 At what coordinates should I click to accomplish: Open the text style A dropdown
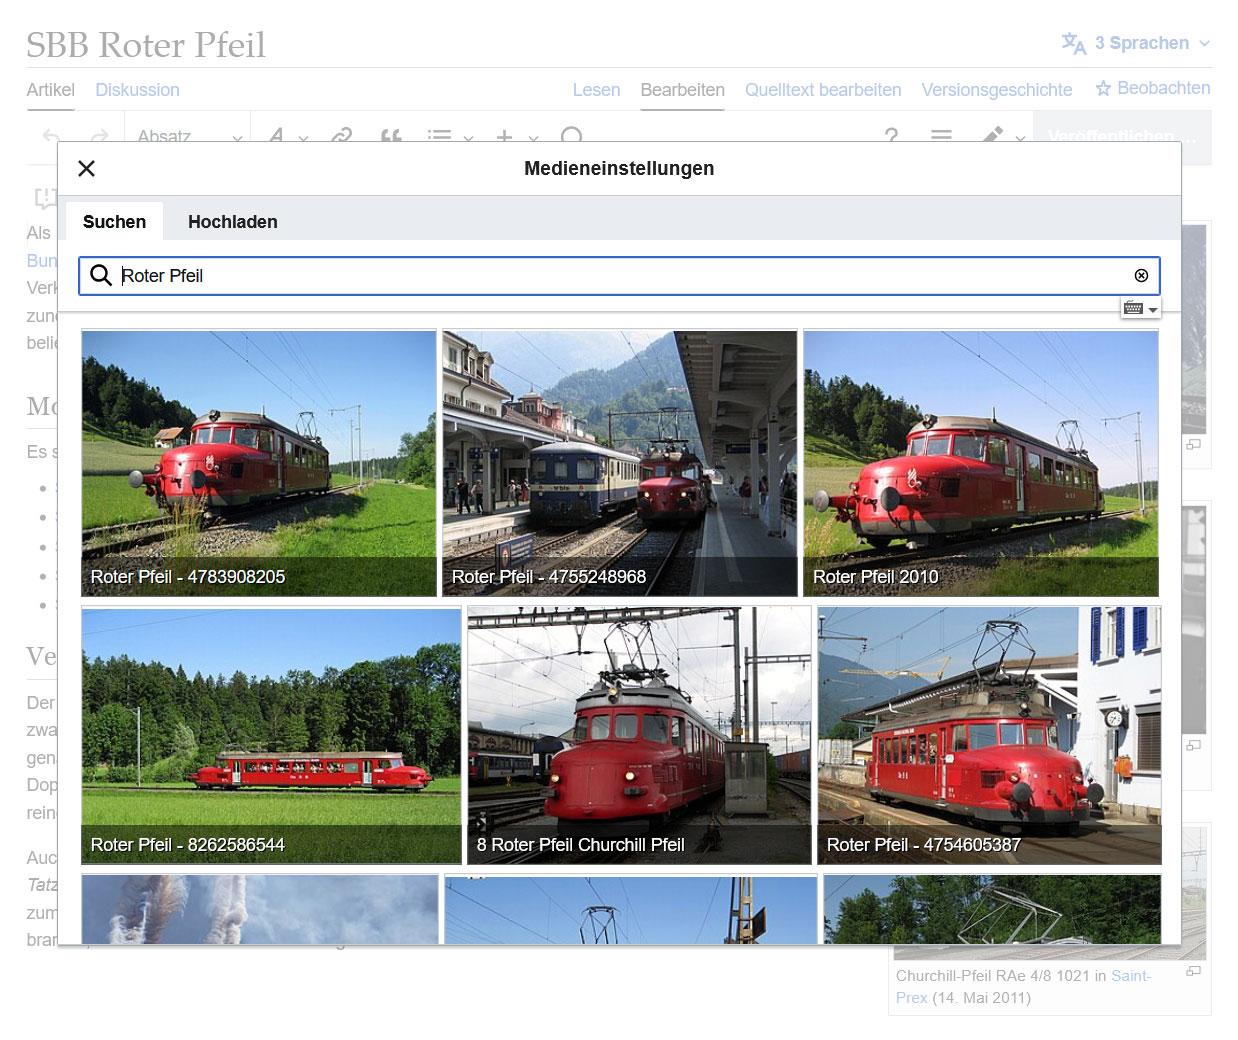tap(287, 135)
